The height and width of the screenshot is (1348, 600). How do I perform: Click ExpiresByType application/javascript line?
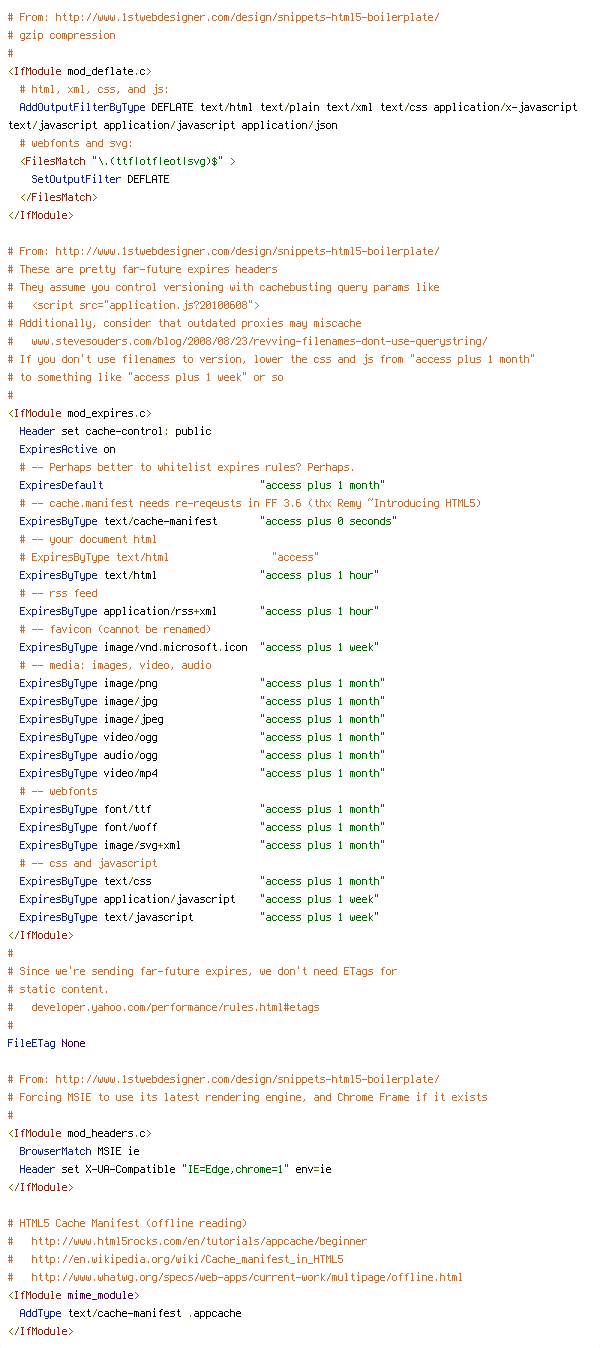199,899
